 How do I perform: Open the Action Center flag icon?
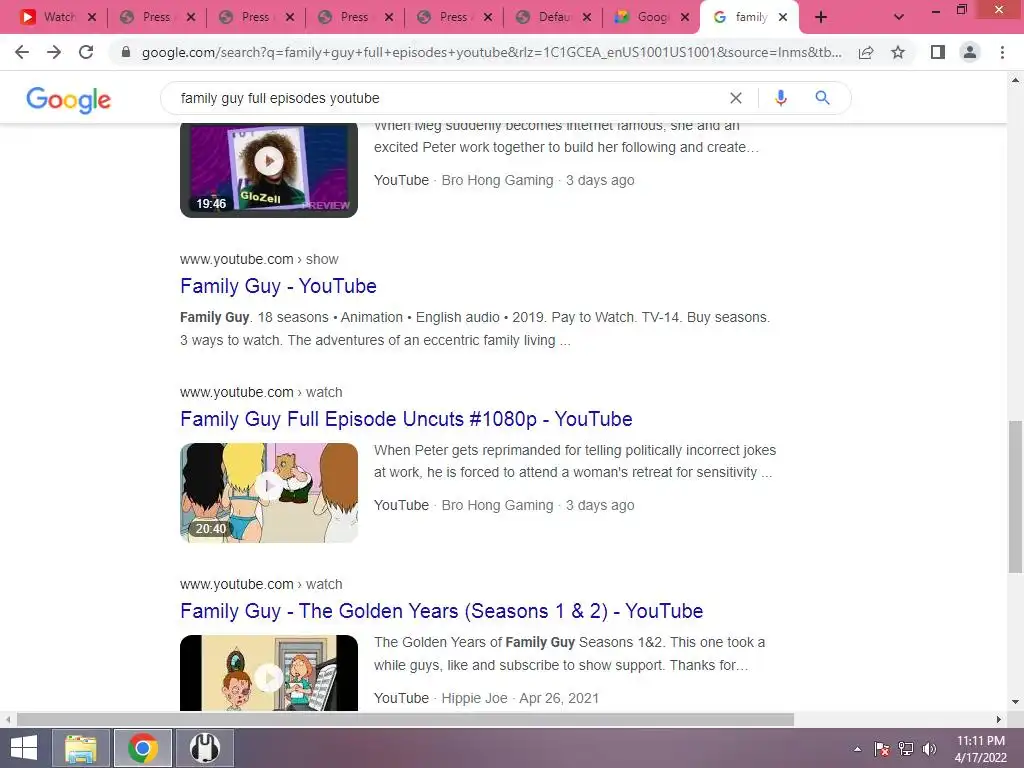coord(882,749)
